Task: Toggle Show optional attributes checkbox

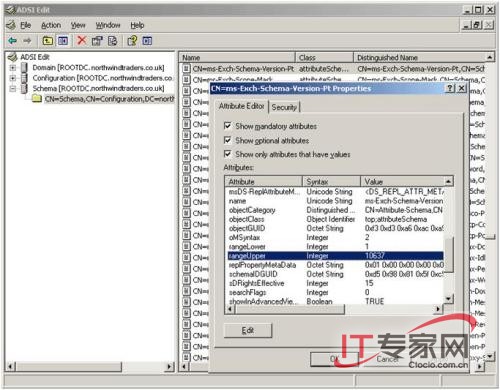Action: 228,140
